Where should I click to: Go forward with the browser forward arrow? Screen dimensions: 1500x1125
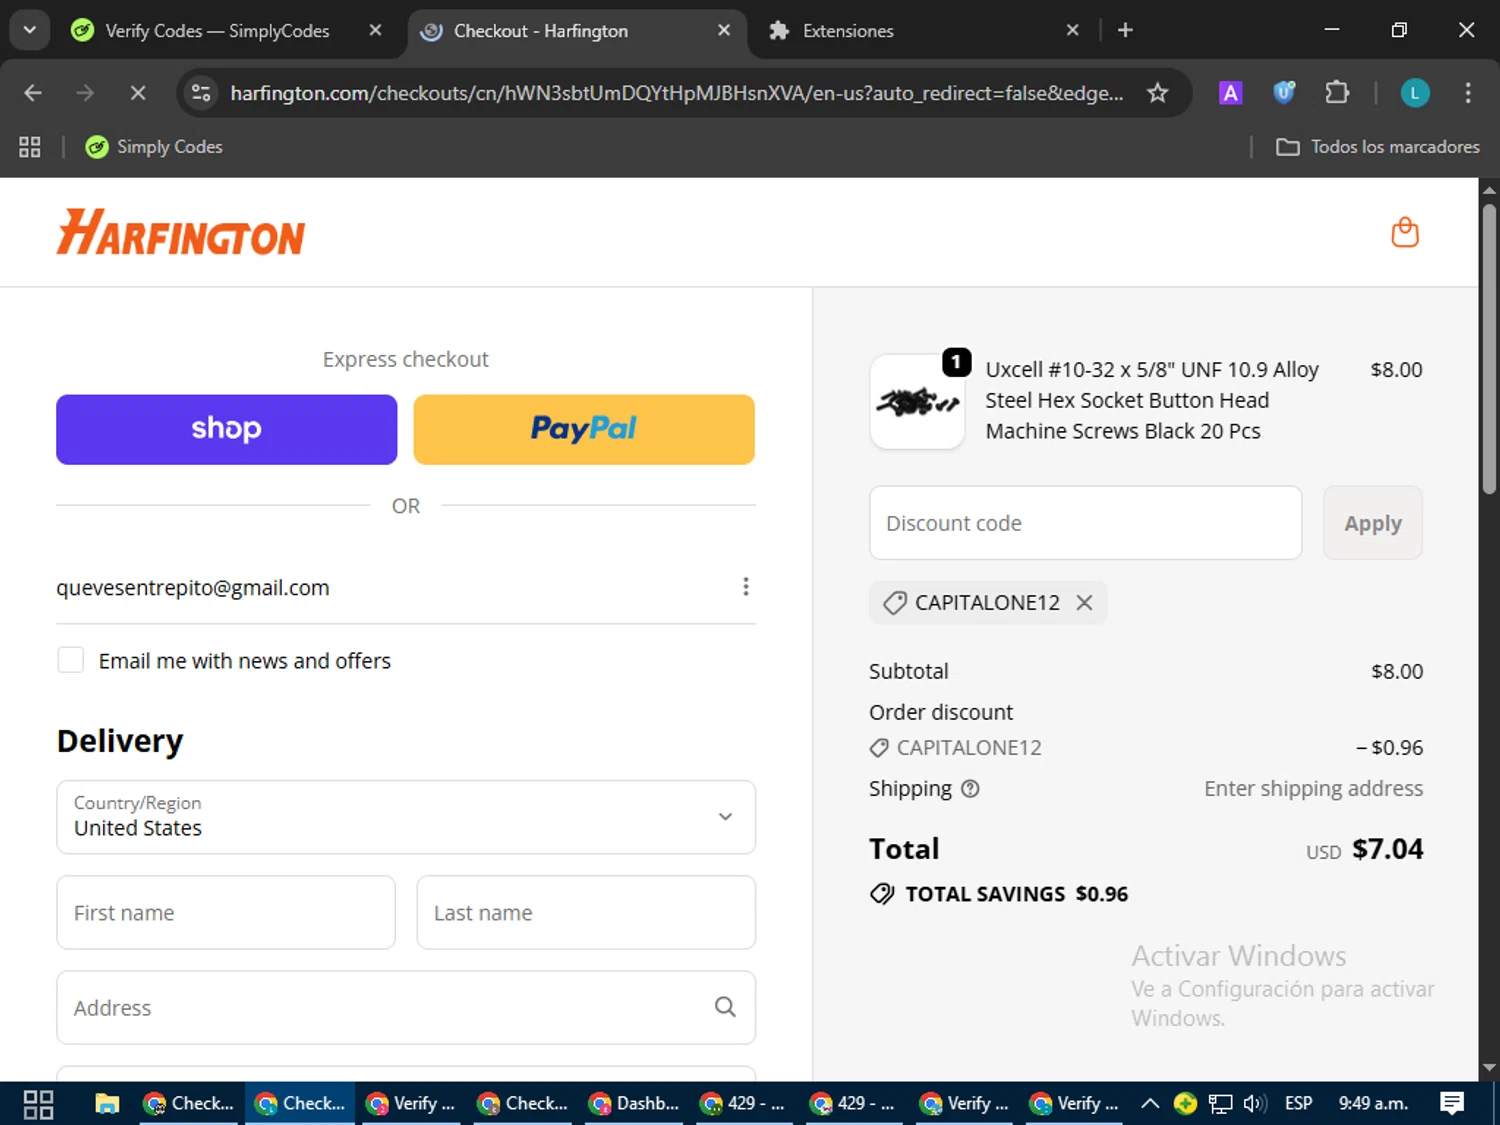point(85,93)
